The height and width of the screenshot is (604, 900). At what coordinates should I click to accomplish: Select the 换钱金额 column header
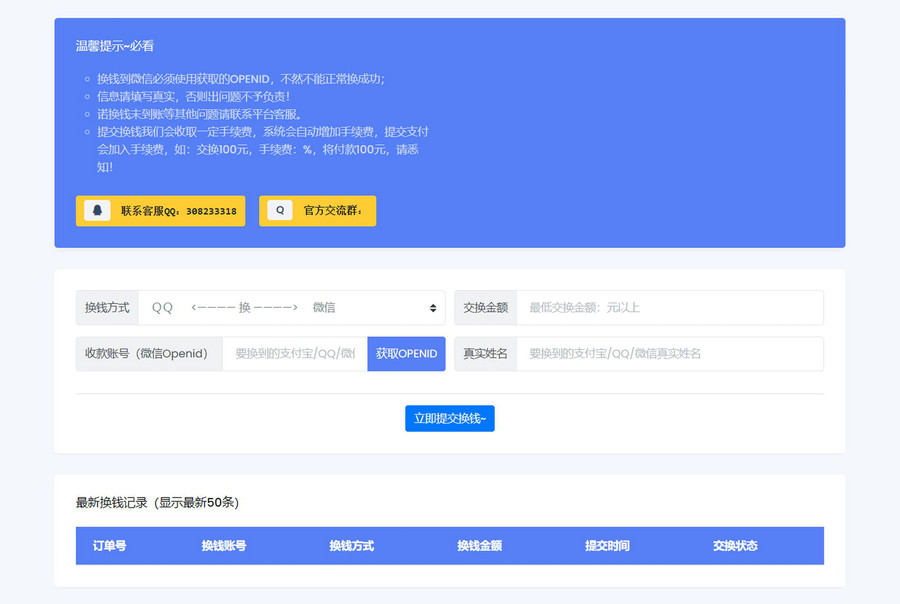pos(481,546)
